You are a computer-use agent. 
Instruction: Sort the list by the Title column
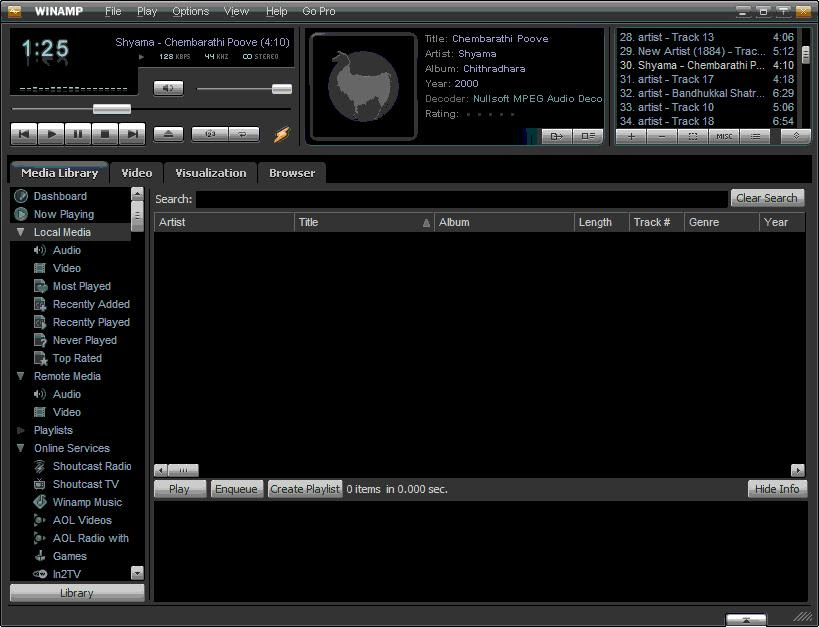tap(364, 222)
